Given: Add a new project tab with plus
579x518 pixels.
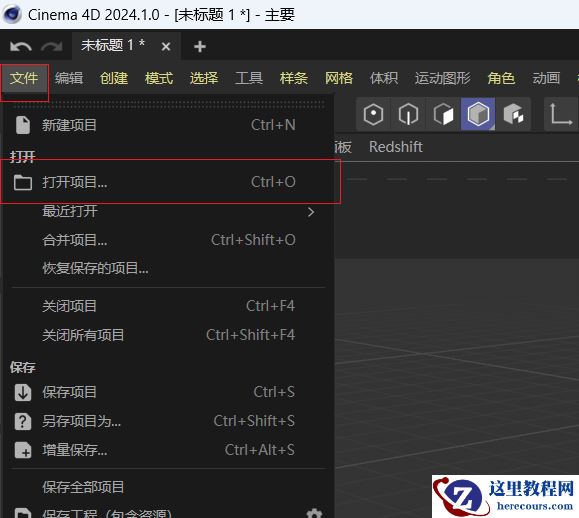Looking at the screenshot, I should click(200, 47).
